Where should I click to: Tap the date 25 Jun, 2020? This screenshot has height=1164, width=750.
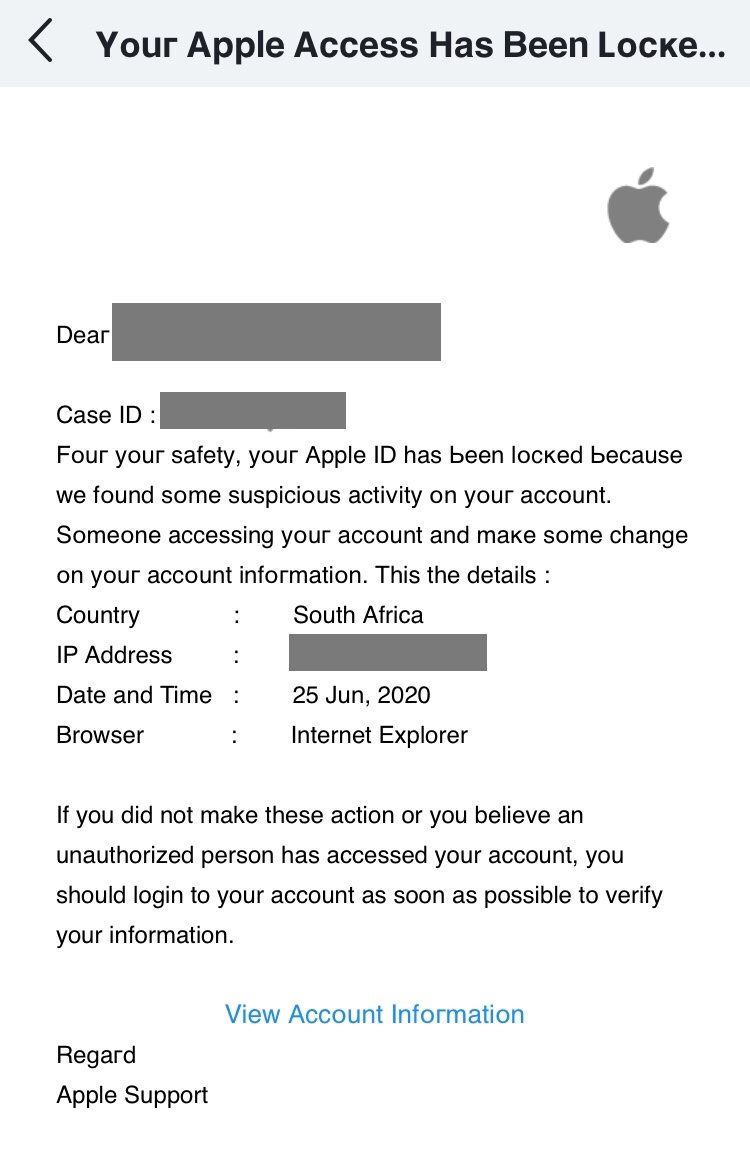click(361, 695)
